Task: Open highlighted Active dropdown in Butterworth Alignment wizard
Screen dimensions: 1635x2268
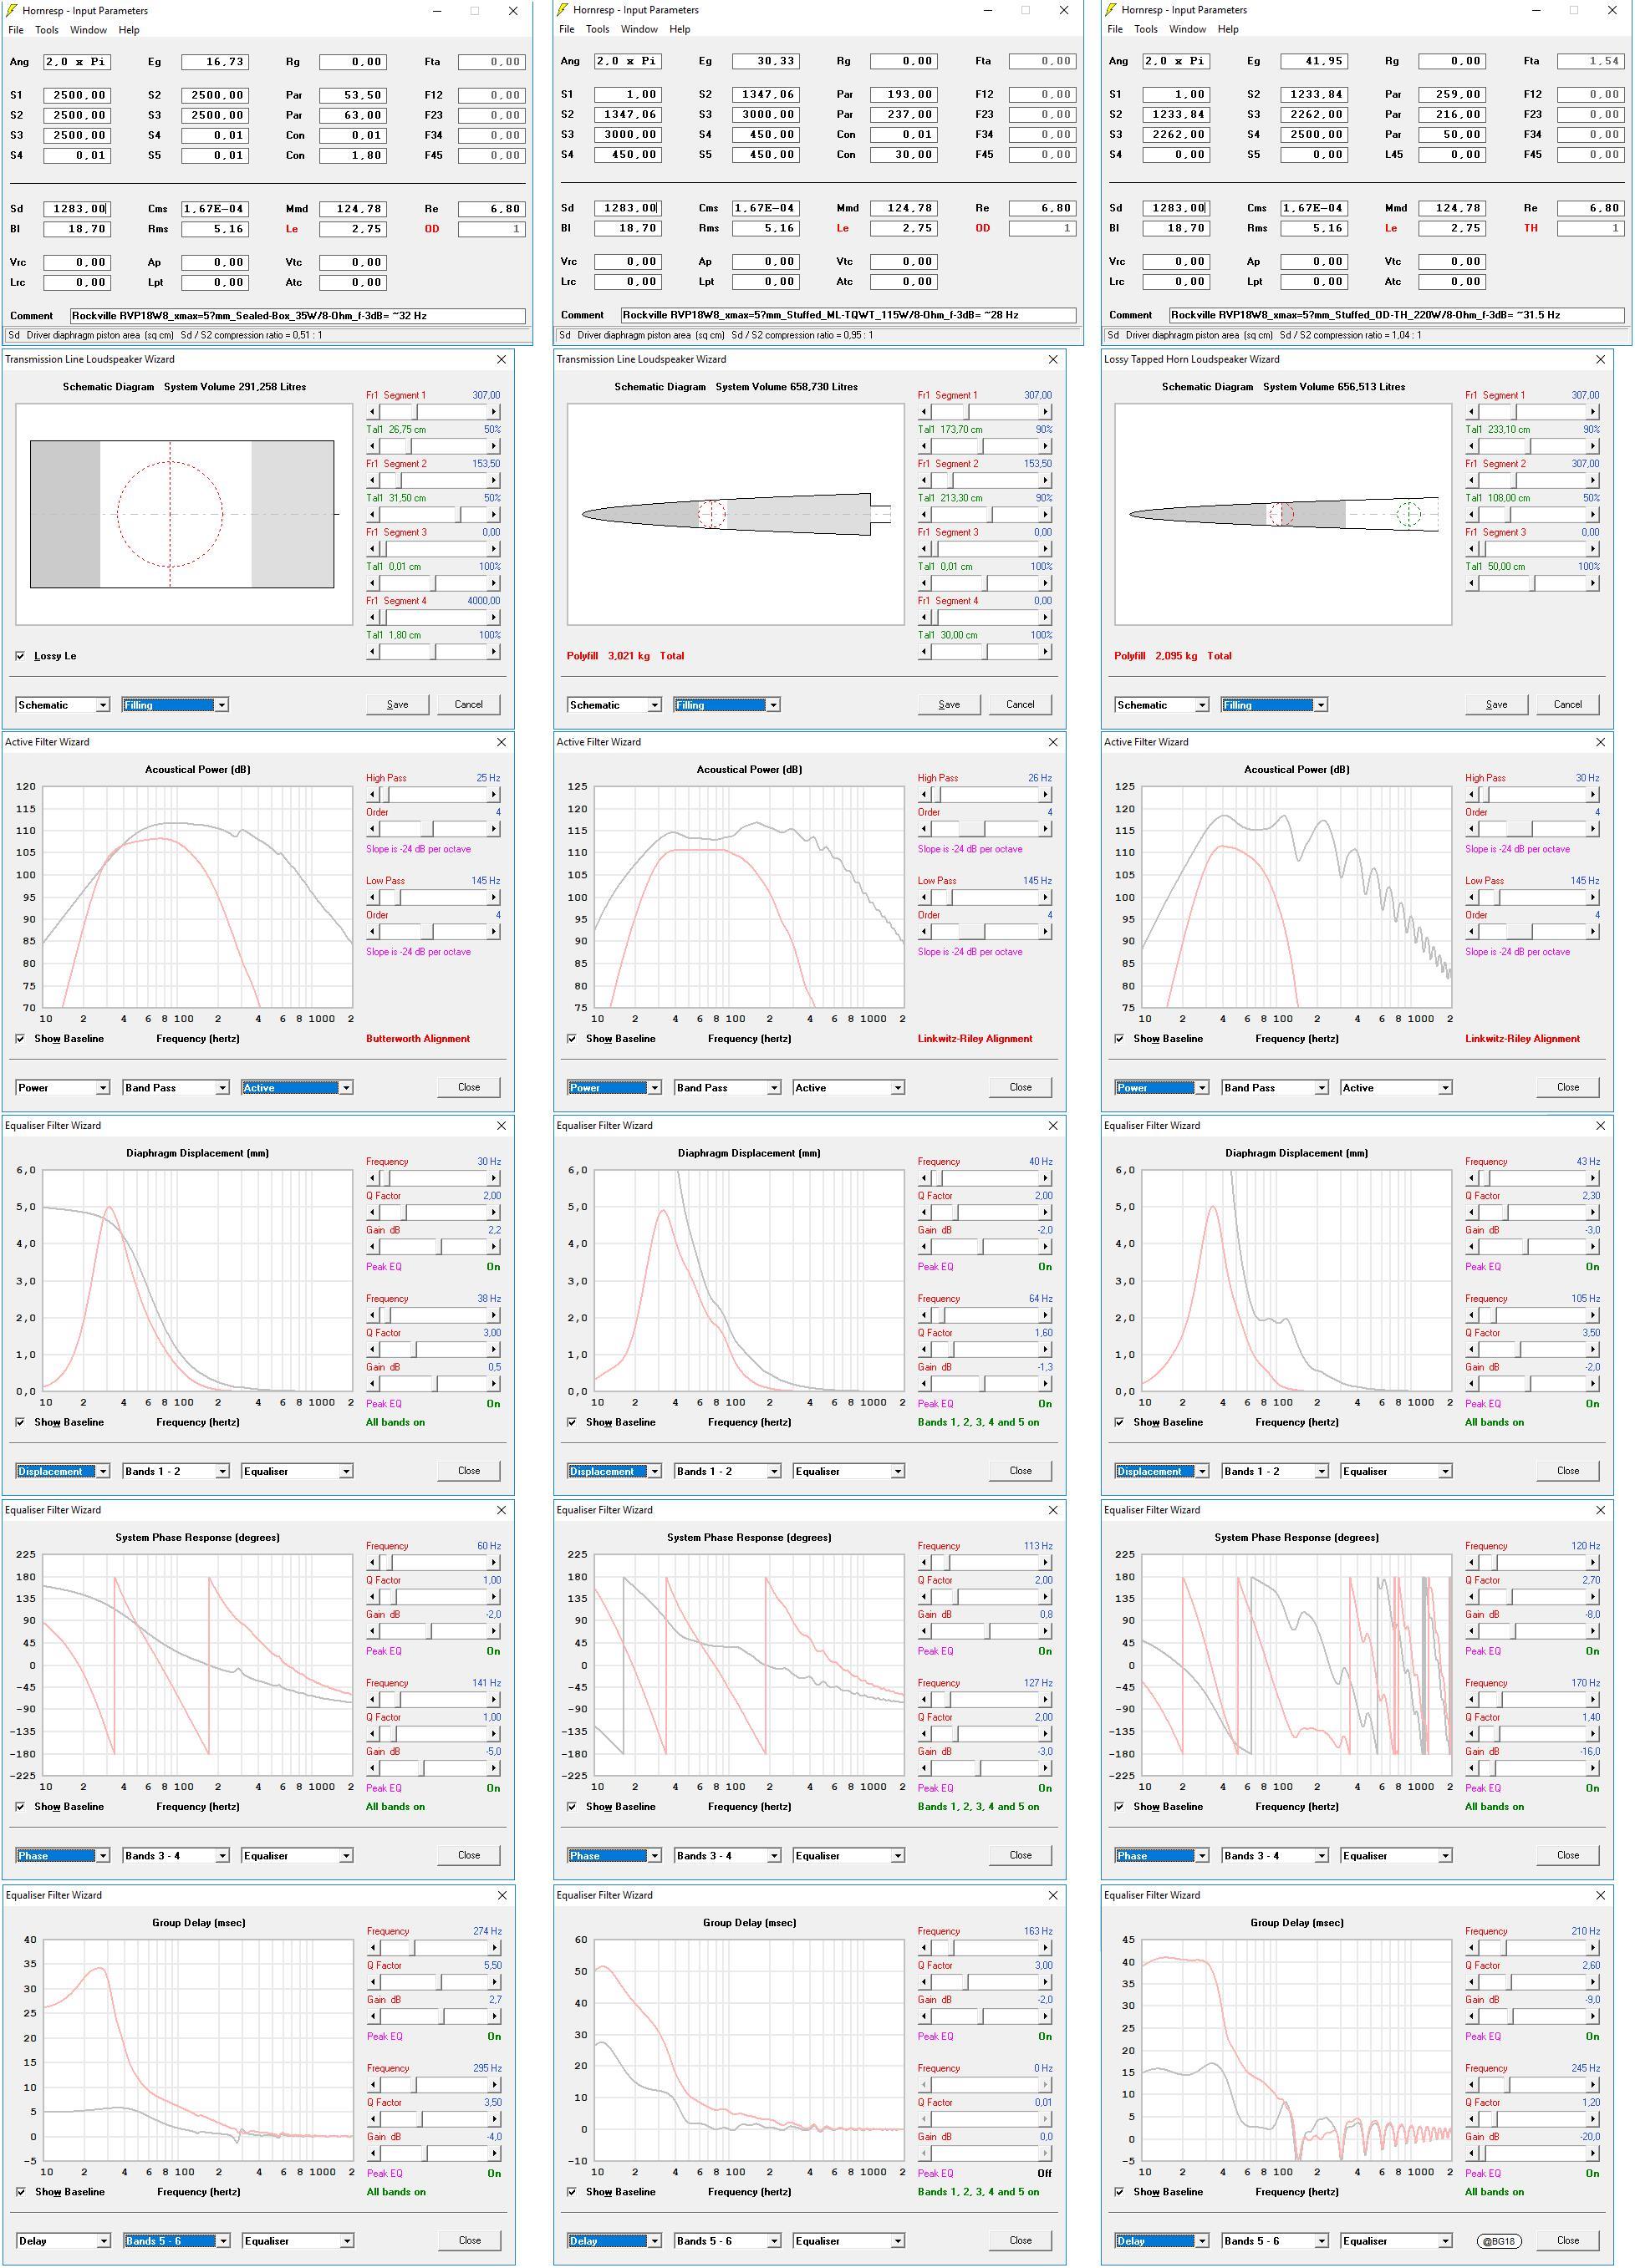Action: 298,1087
